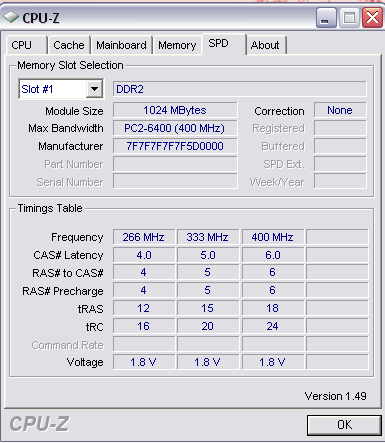Click the CPU-Z title bar icon
Viewport: 385px width, 443px height.
point(11,17)
